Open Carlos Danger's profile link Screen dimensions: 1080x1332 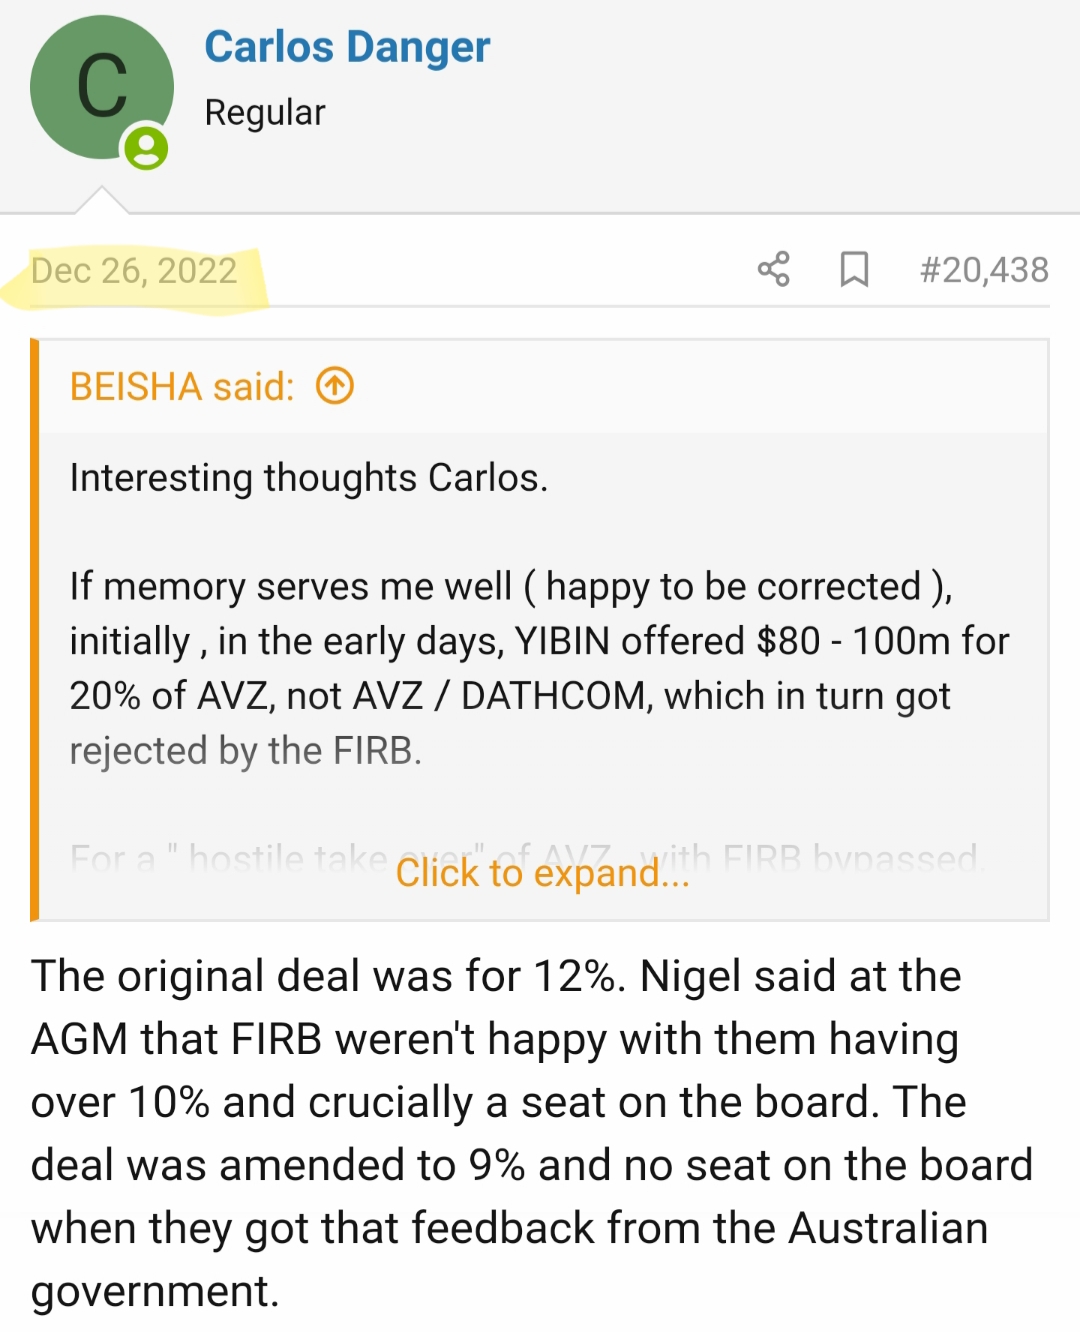347,47
